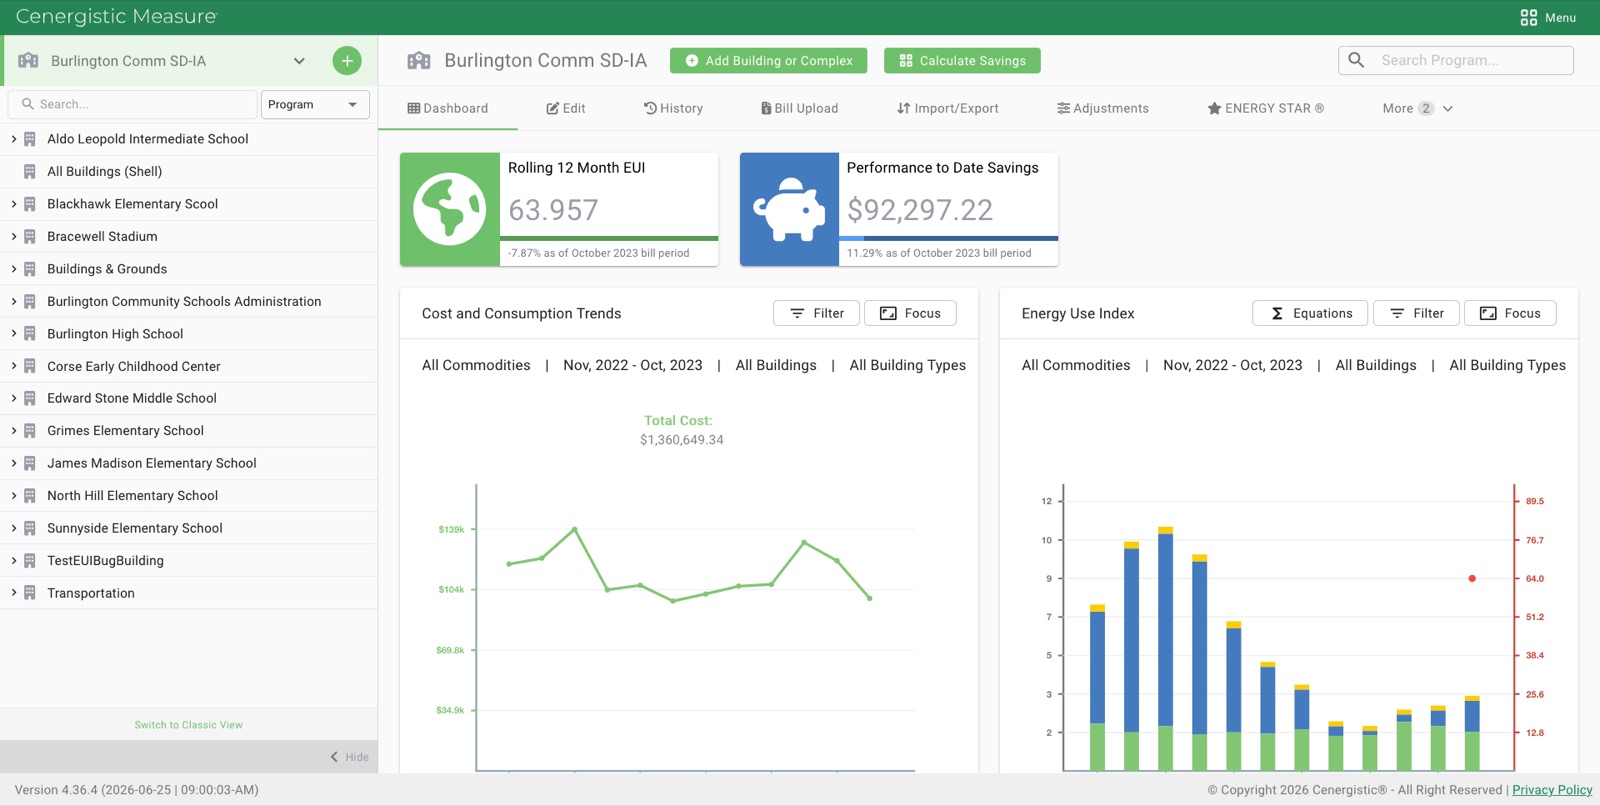Open the ENERGY STAR tab
The height and width of the screenshot is (806, 1600).
coord(1265,108)
